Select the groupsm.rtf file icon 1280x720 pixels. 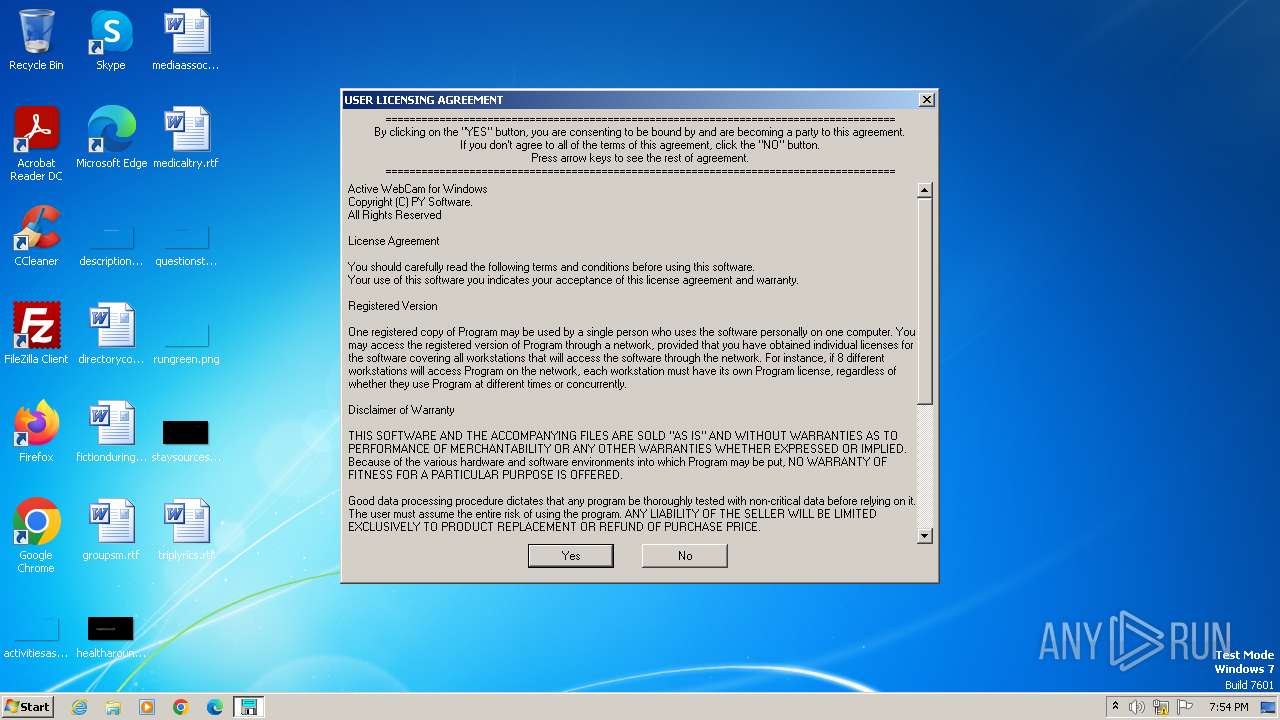(x=111, y=530)
